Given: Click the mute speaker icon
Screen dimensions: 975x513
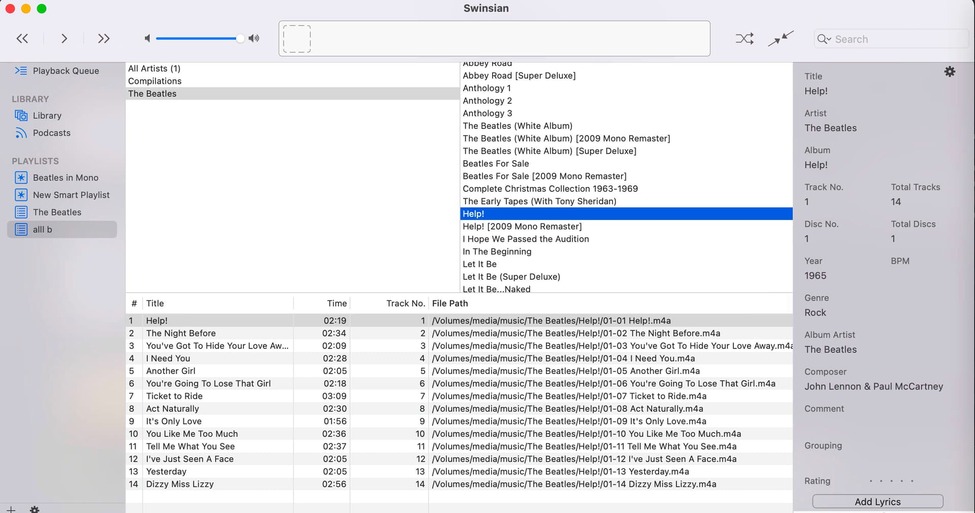Looking at the screenshot, I should [147, 39].
